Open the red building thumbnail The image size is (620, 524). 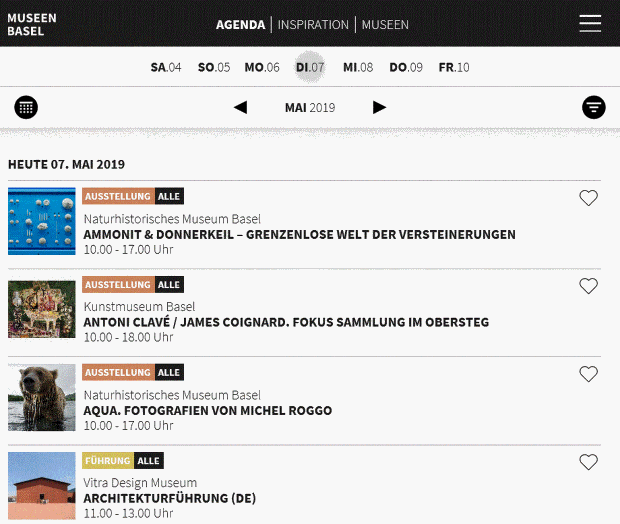coord(42,486)
